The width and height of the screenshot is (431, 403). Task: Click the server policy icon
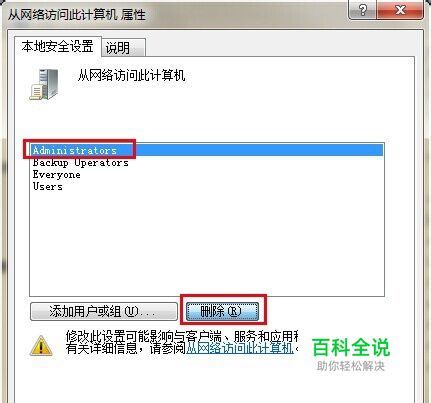tap(44, 84)
